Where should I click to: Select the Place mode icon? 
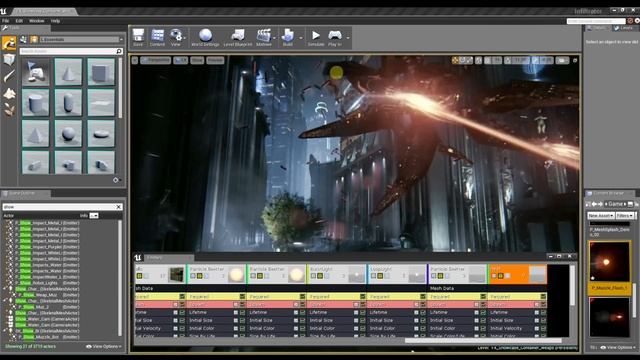9,43
